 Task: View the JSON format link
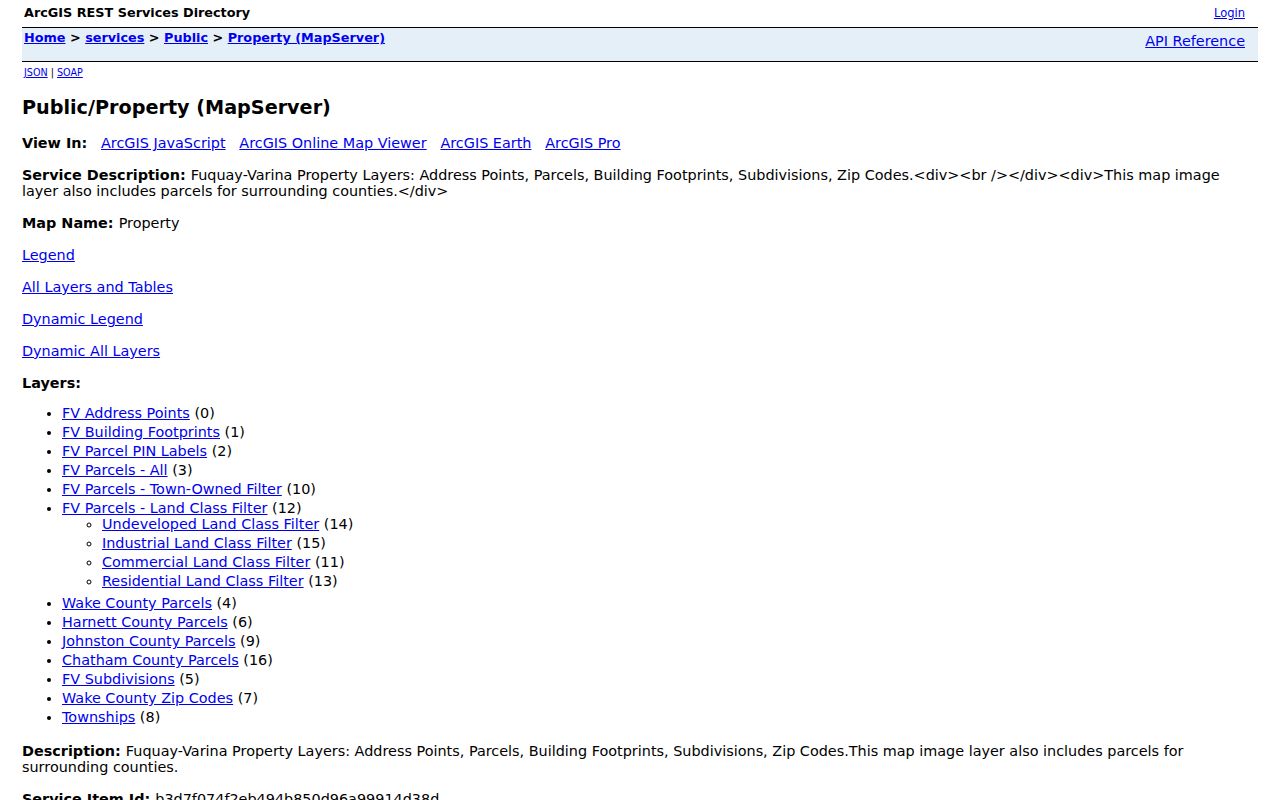coord(35,73)
